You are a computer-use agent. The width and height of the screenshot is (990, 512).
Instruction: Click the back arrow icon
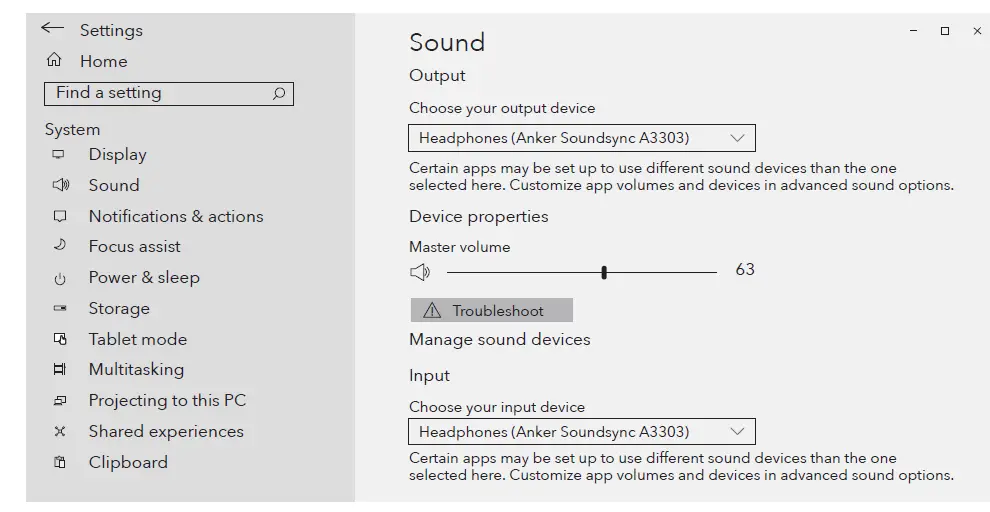(52, 29)
